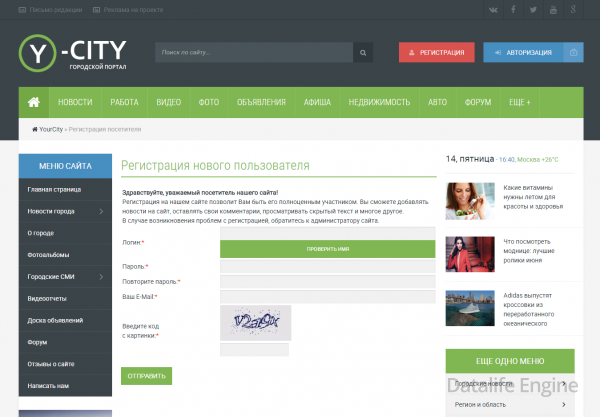Image resolution: width=600 pixels, height=417 pixels.
Task: Open the VK social icon
Action: (493, 10)
